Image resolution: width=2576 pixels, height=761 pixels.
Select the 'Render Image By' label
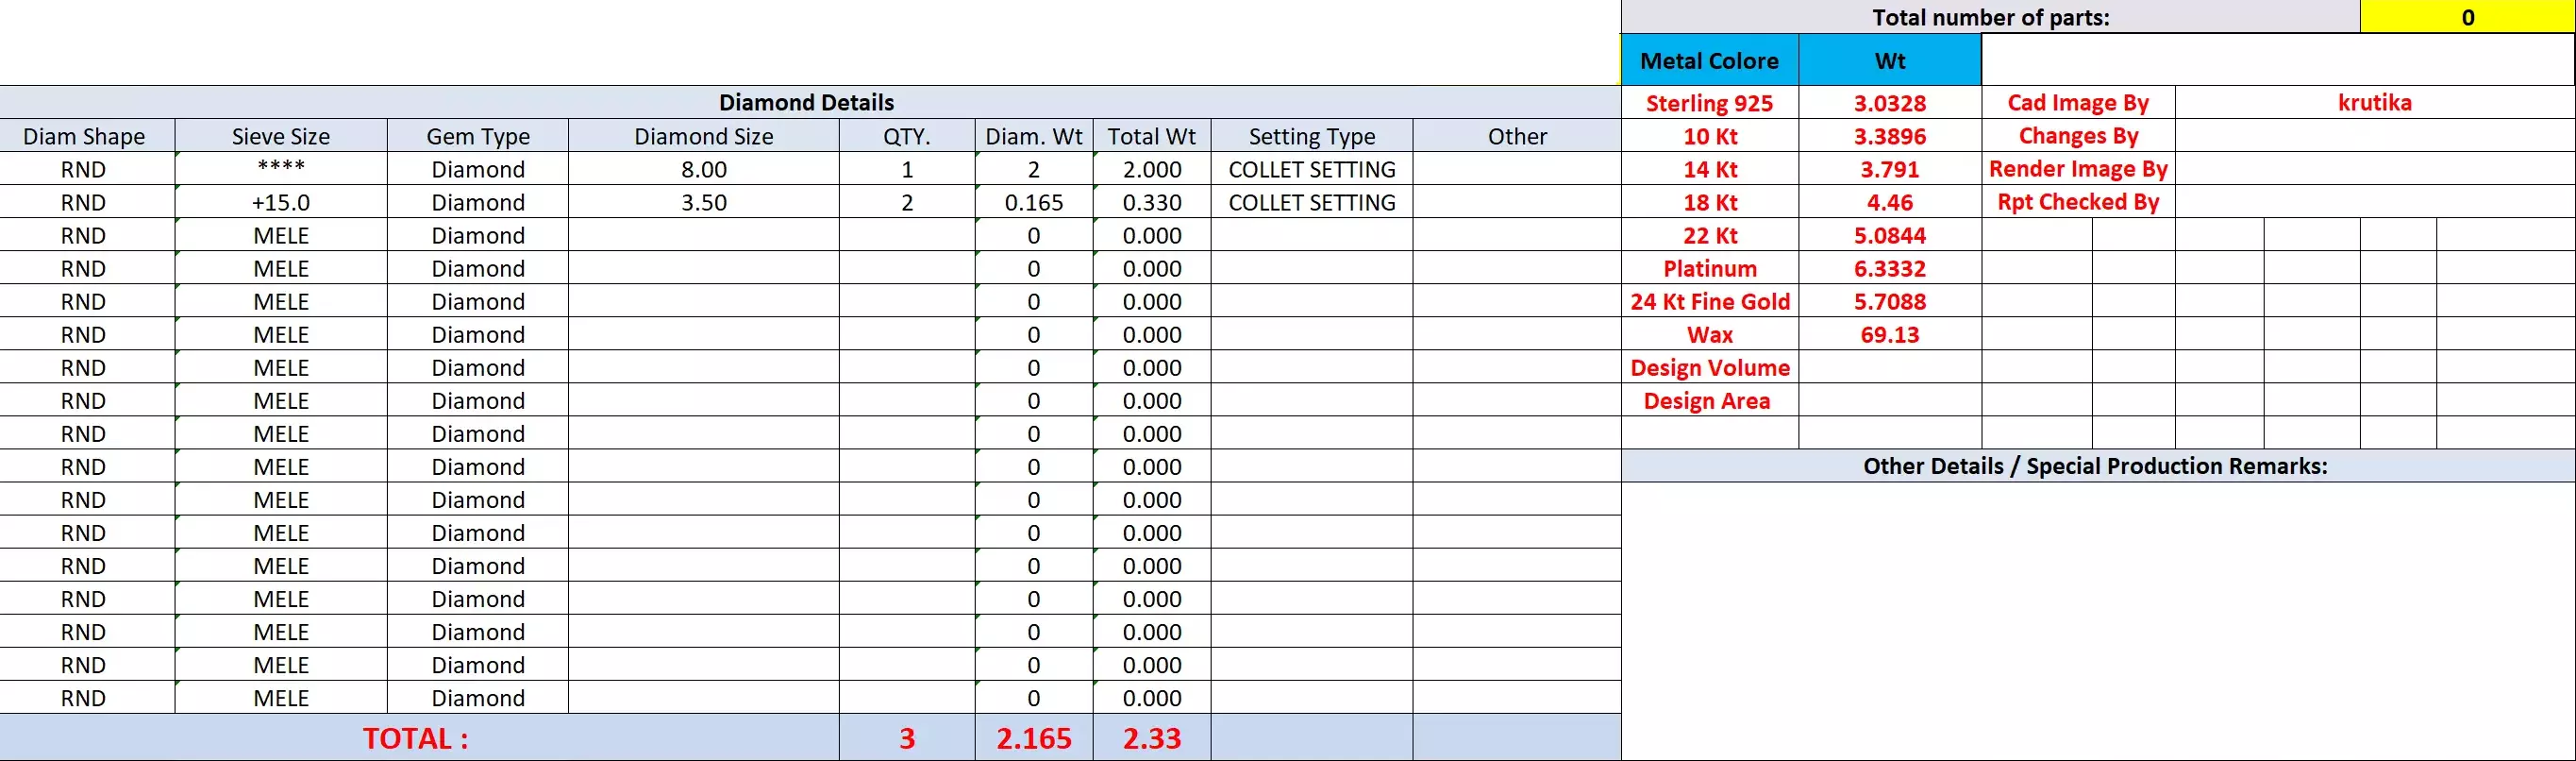click(2078, 168)
